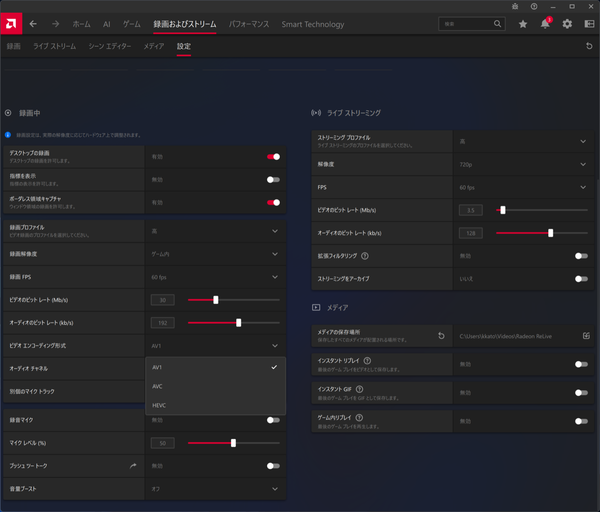This screenshot has width=600, height=512.
Task: Toggle the デスクトップの録画 switch off
Action: click(273, 157)
